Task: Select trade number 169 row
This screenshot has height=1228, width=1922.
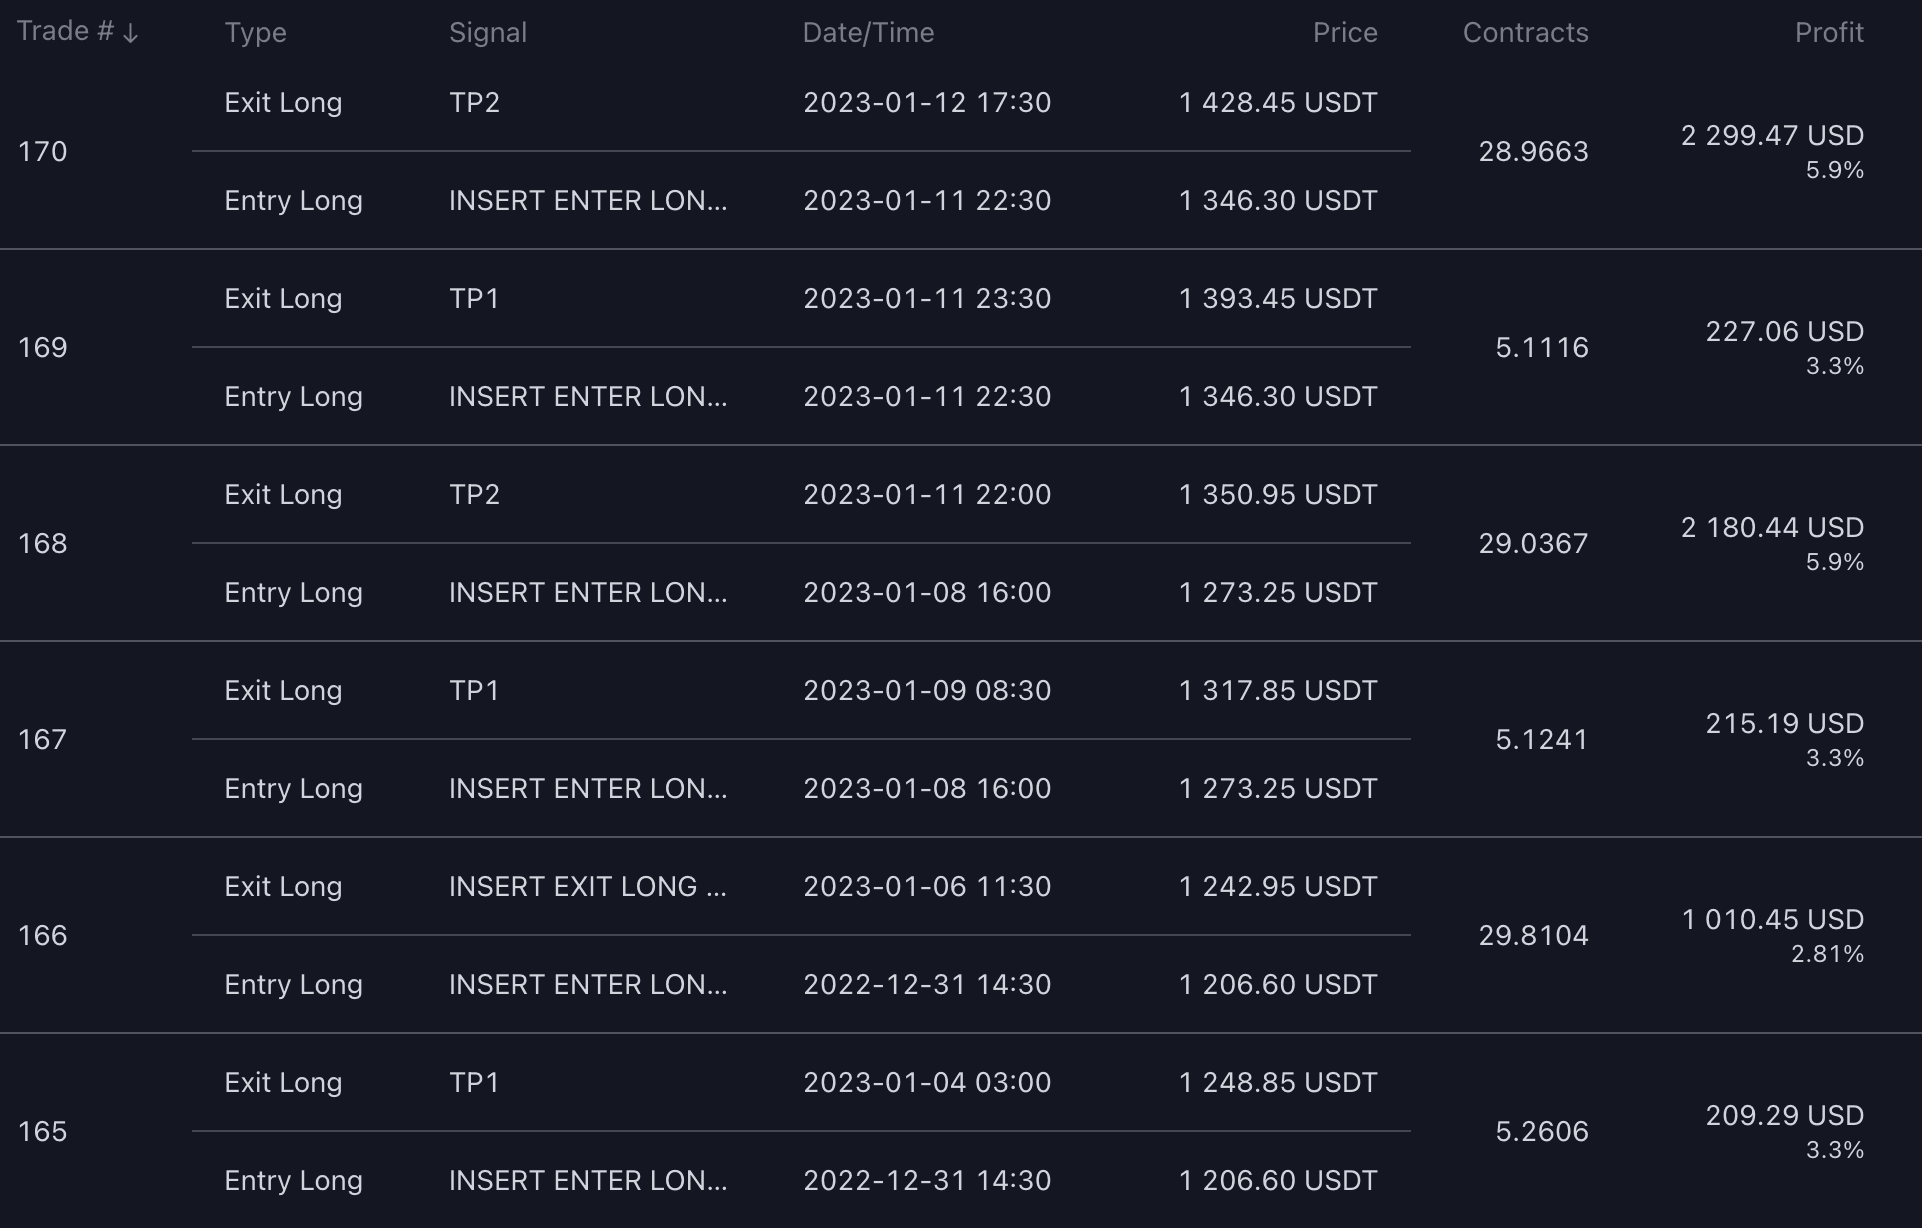Action: (x=43, y=348)
